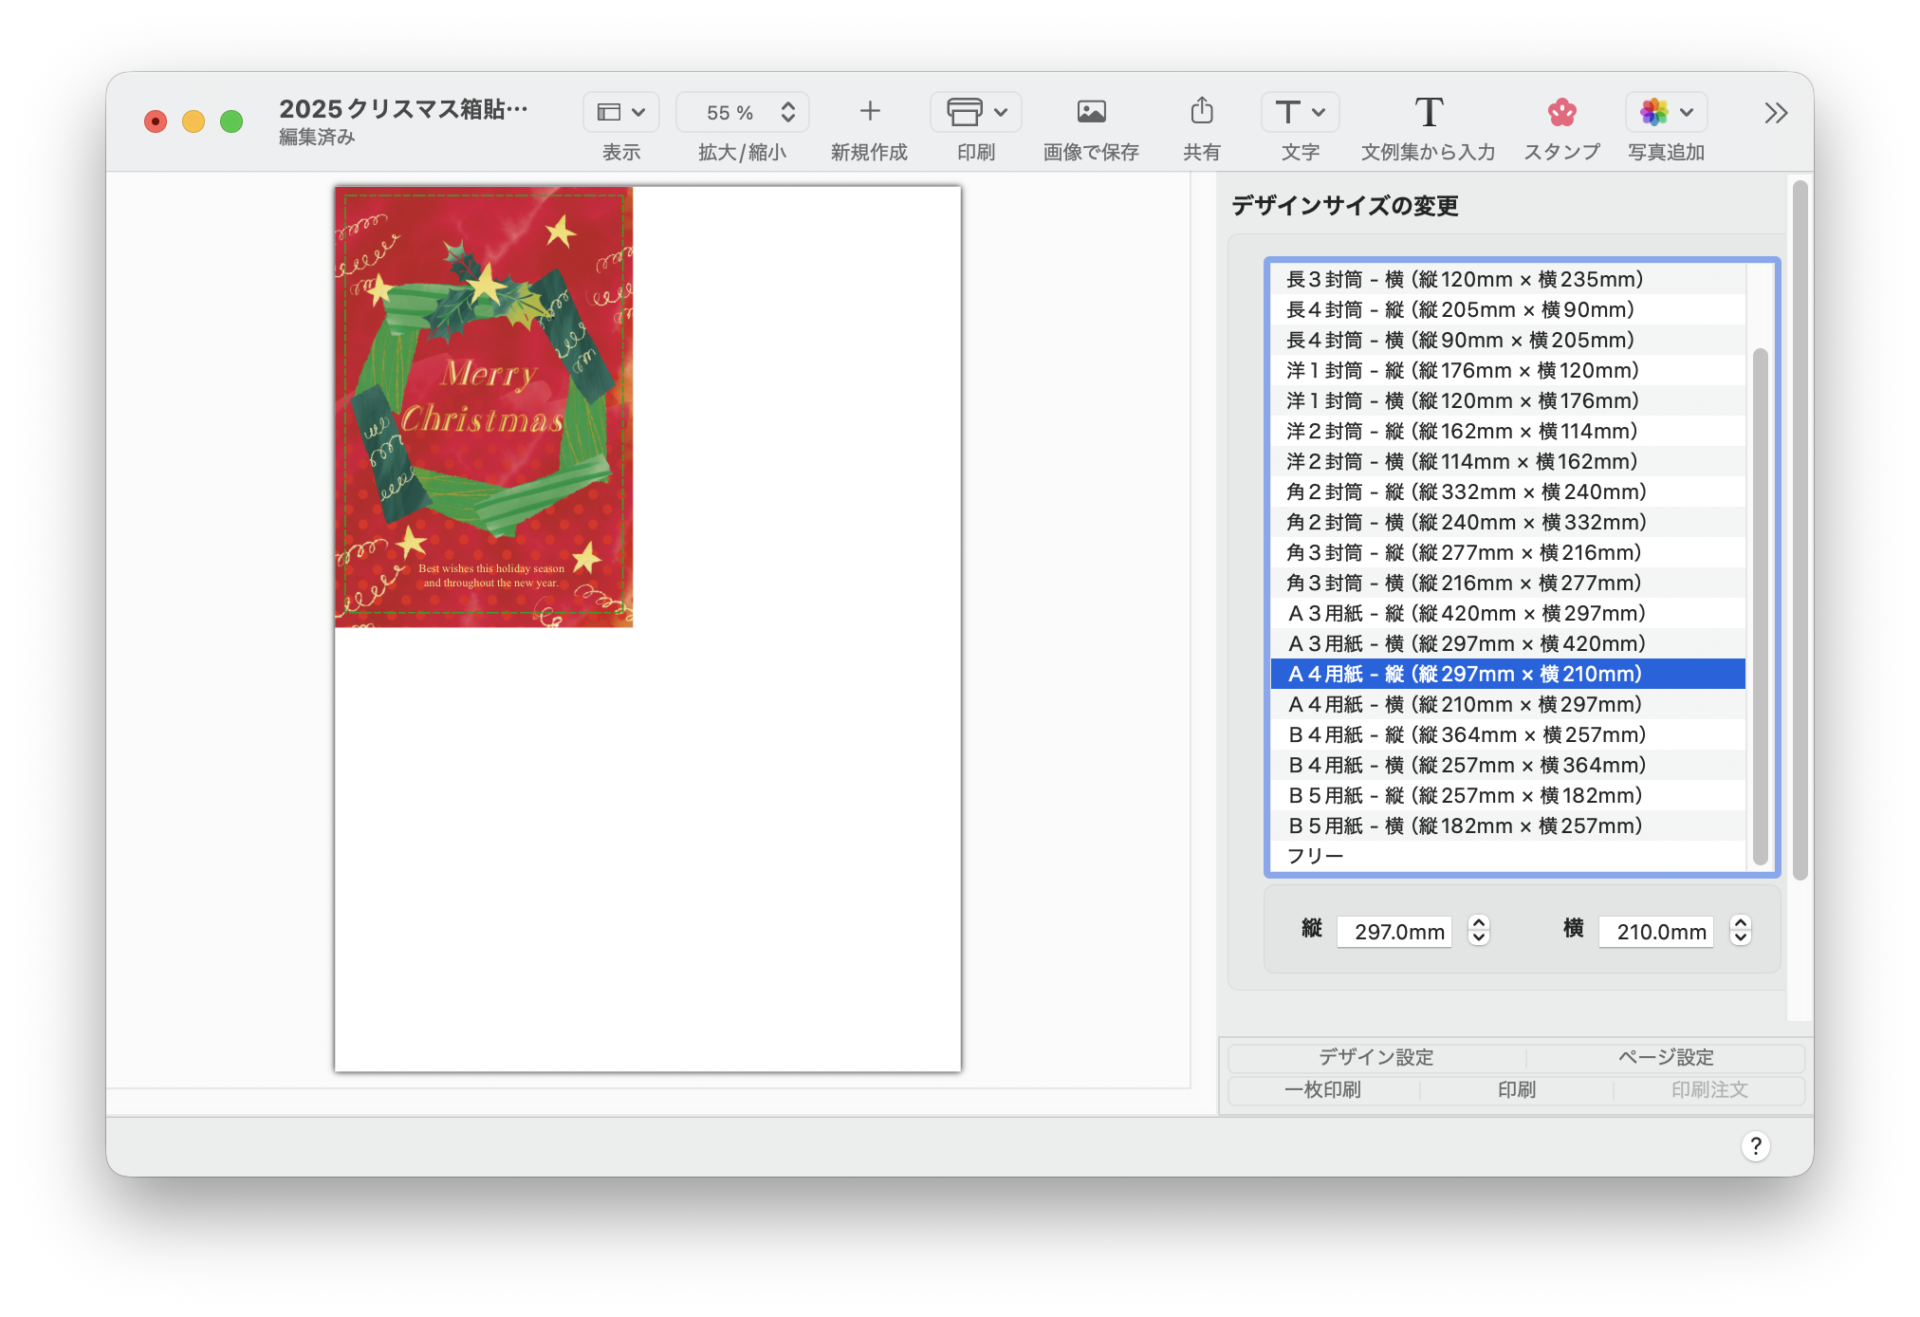The width and height of the screenshot is (1920, 1317).
Task: Click the 一枚印刷 button
Action: 1322,1090
